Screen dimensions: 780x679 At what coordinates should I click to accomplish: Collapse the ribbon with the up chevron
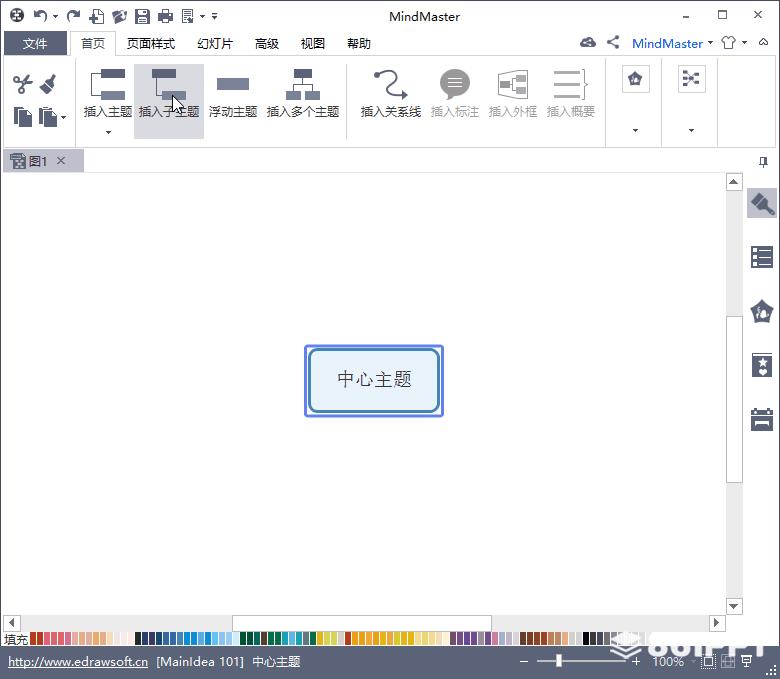pyautogui.click(x=763, y=42)
